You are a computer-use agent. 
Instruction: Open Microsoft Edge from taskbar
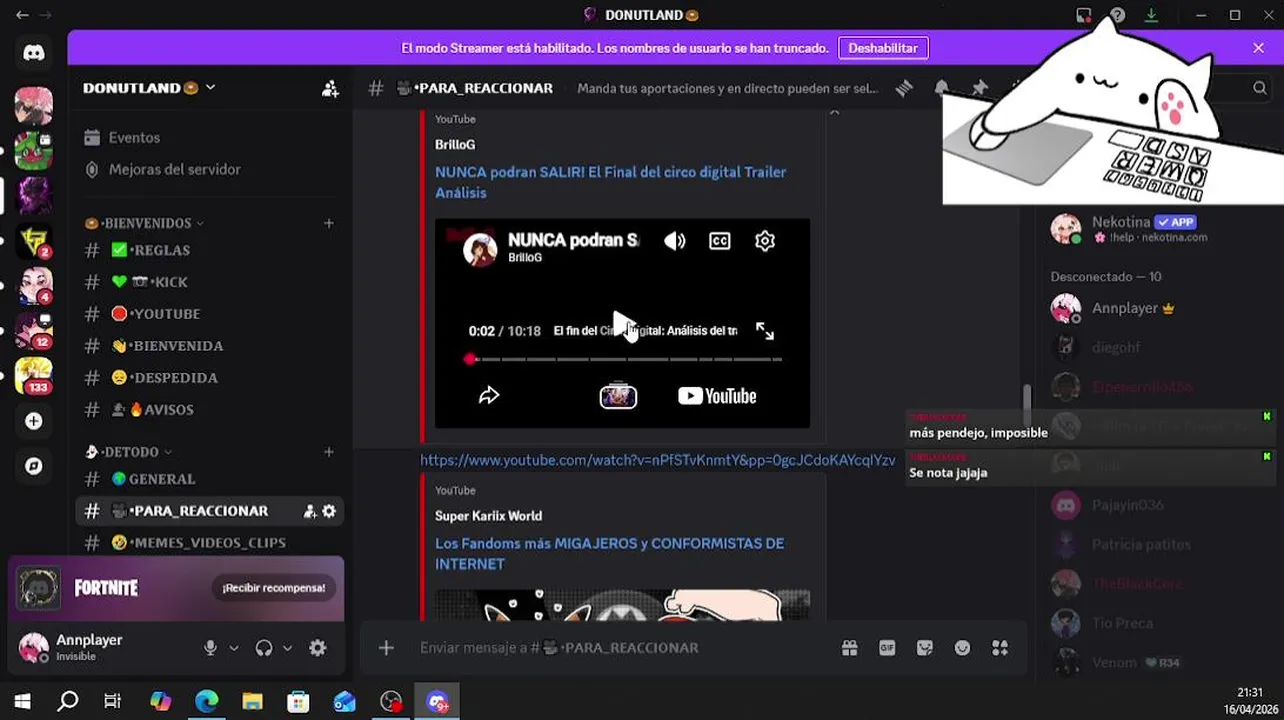206,702
